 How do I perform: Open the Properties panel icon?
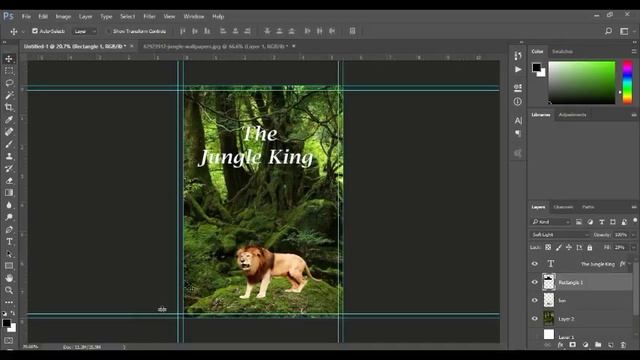pos(518,87)
